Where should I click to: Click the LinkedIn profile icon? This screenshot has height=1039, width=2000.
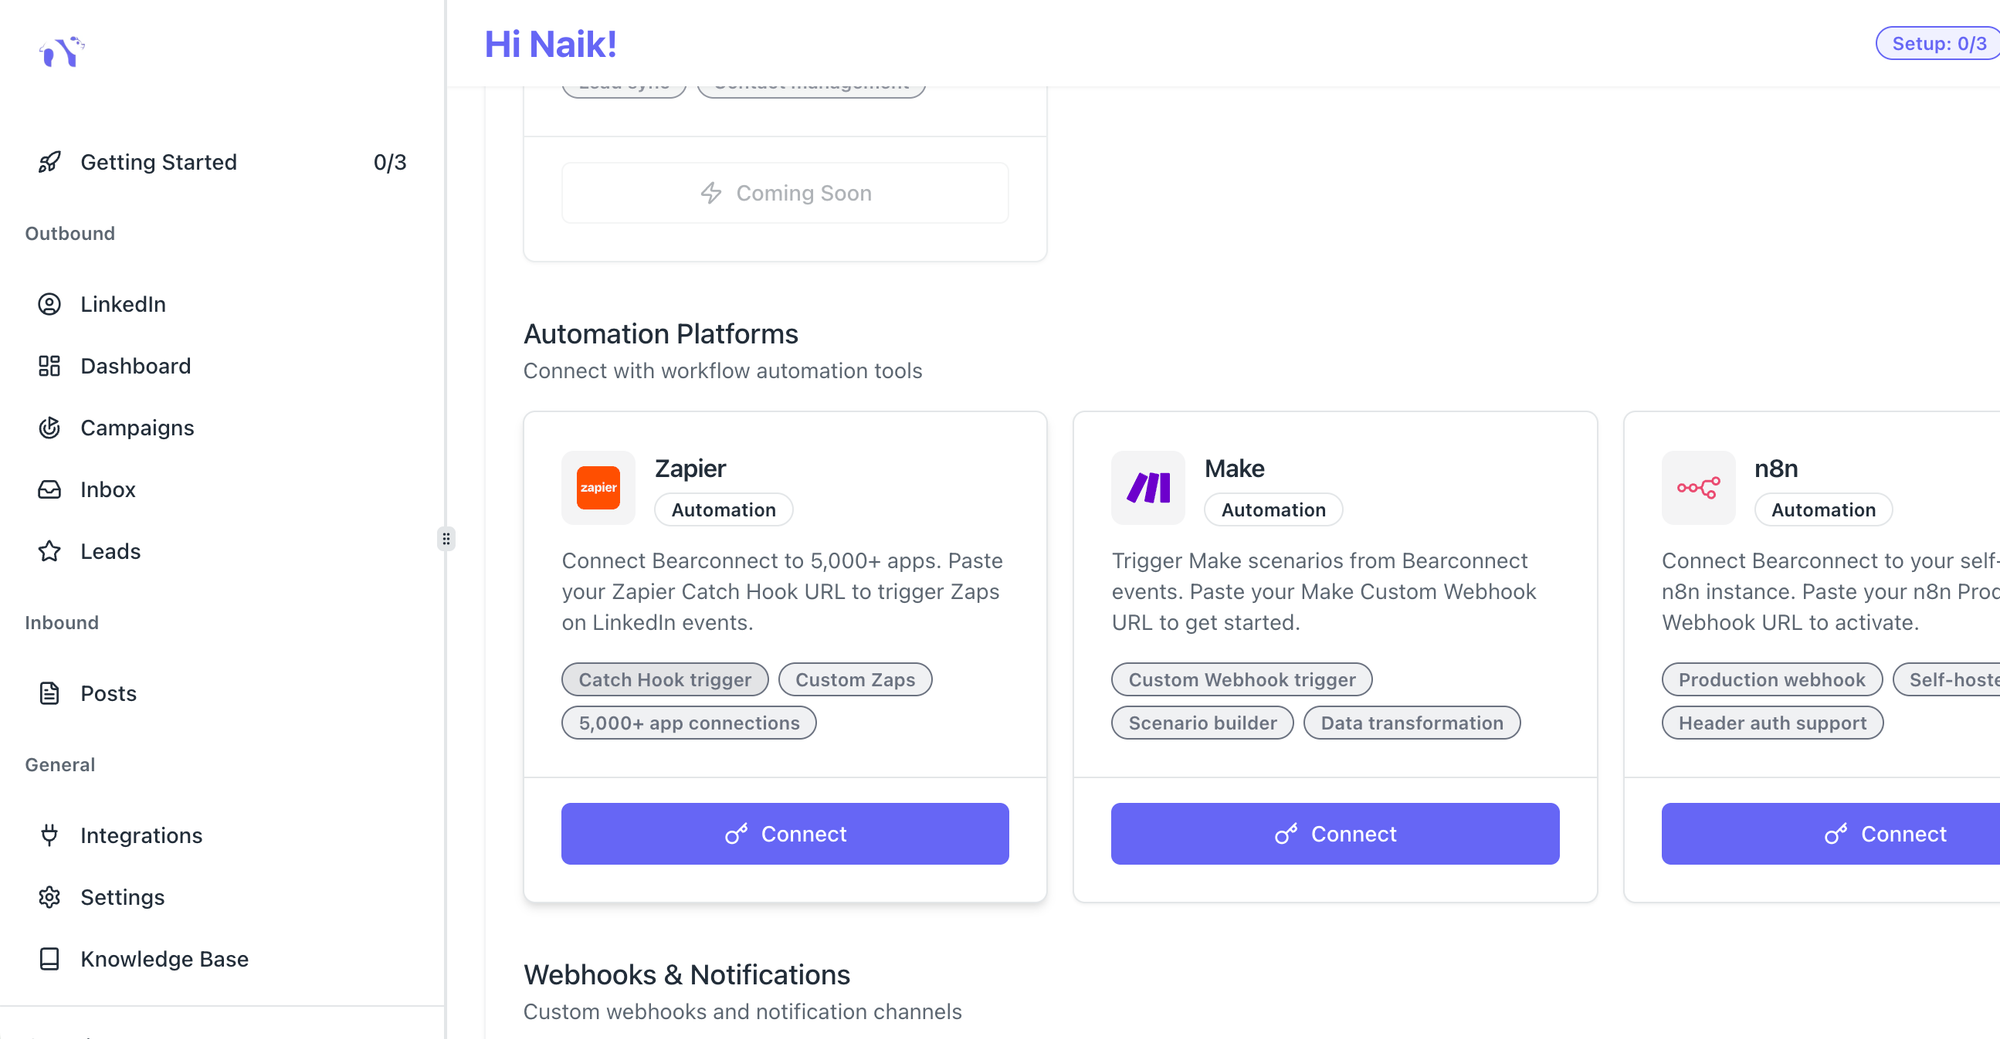[49, 304]
